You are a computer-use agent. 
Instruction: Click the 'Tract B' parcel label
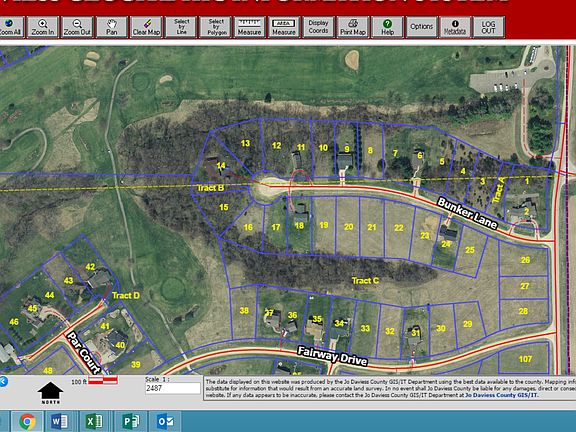point(210,188)
